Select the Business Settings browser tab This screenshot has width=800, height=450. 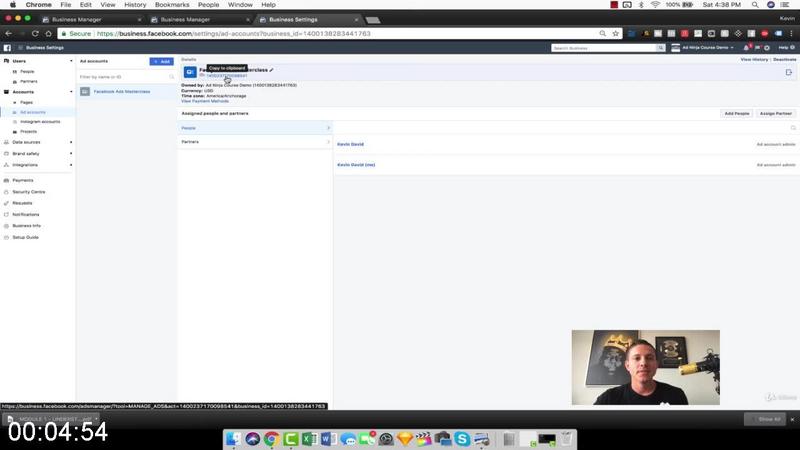click(x=309, y=19)
